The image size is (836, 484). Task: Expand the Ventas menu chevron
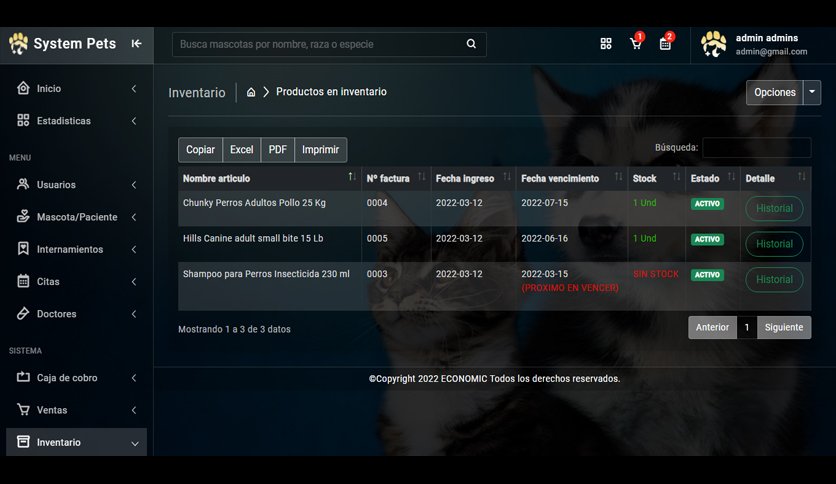tap(134, 410)
